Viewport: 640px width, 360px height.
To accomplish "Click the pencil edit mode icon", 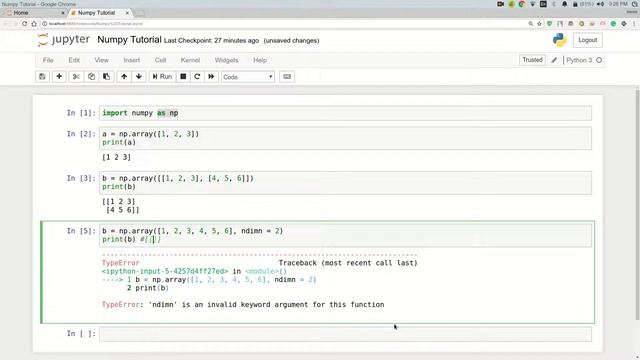I will (554, 60).
